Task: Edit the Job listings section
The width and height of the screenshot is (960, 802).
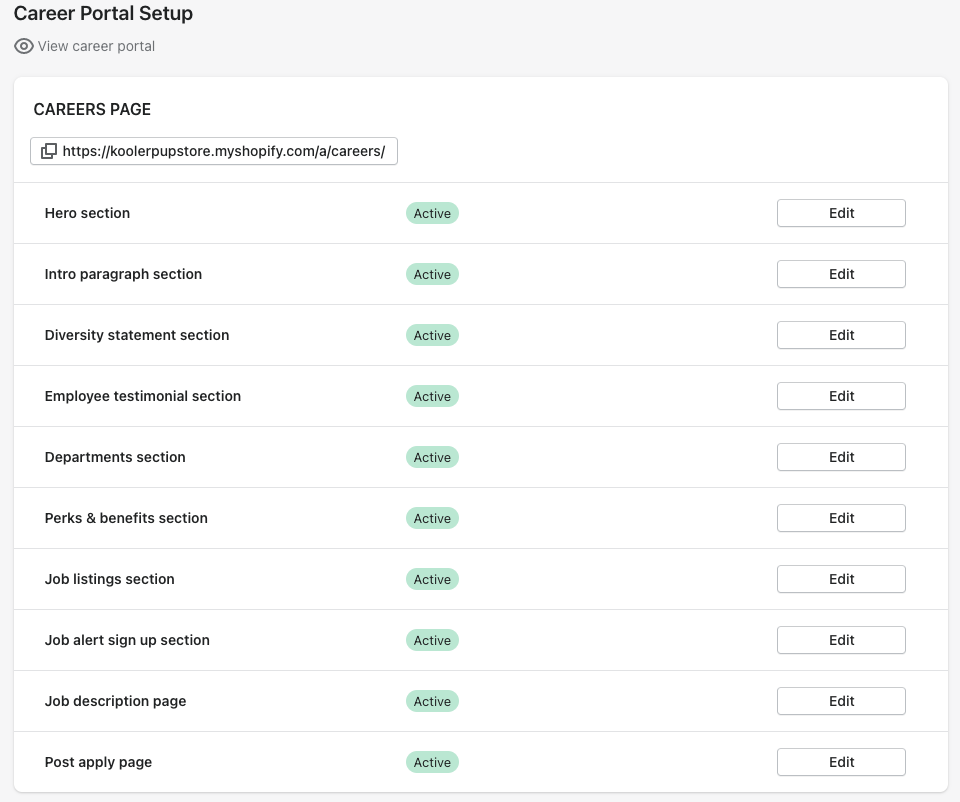Action: pyautogui.click(x=840, y=579)
